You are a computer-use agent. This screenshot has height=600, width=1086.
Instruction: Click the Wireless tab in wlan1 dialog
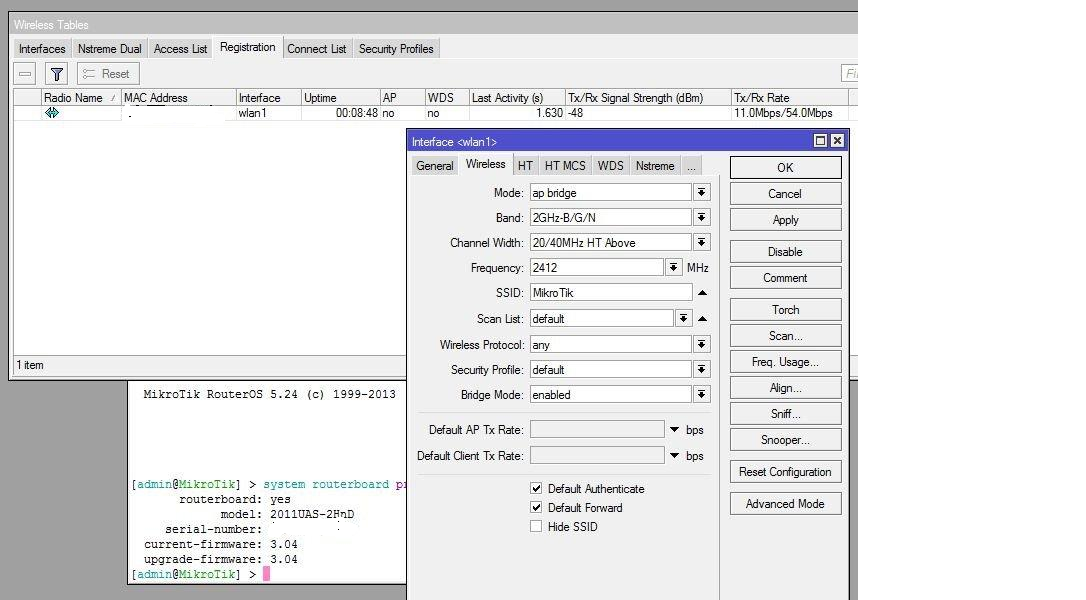click(486, 164)
